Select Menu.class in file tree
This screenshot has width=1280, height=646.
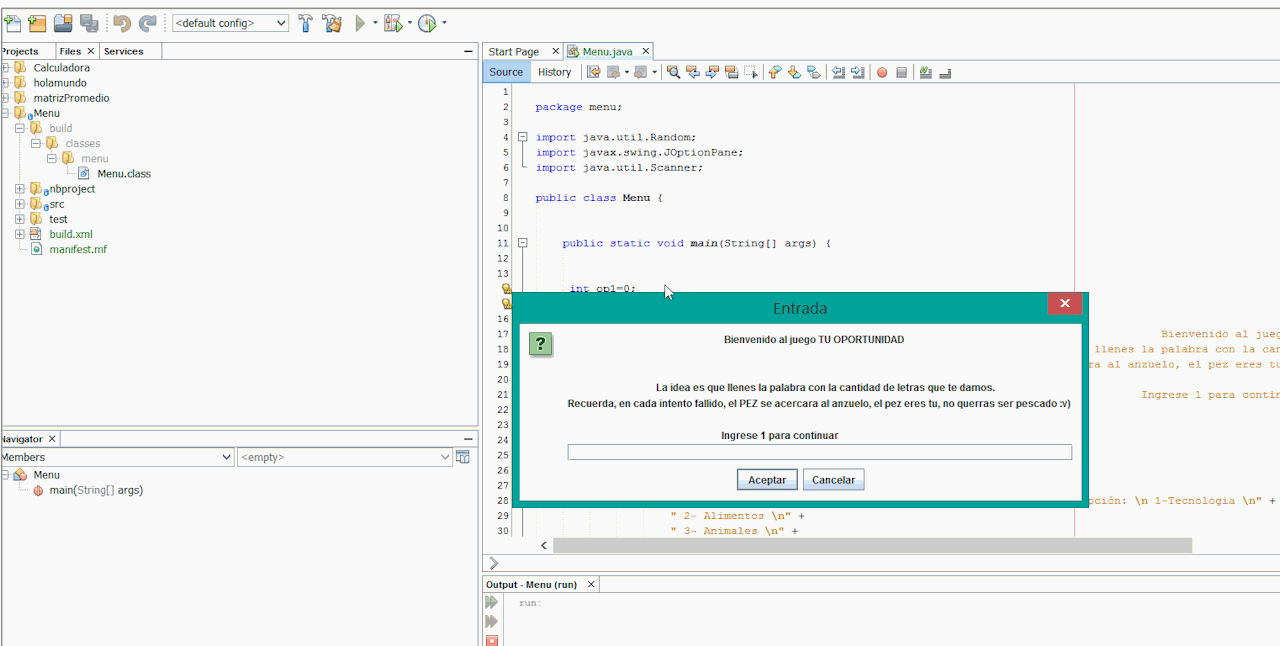(x=124, y=174)
